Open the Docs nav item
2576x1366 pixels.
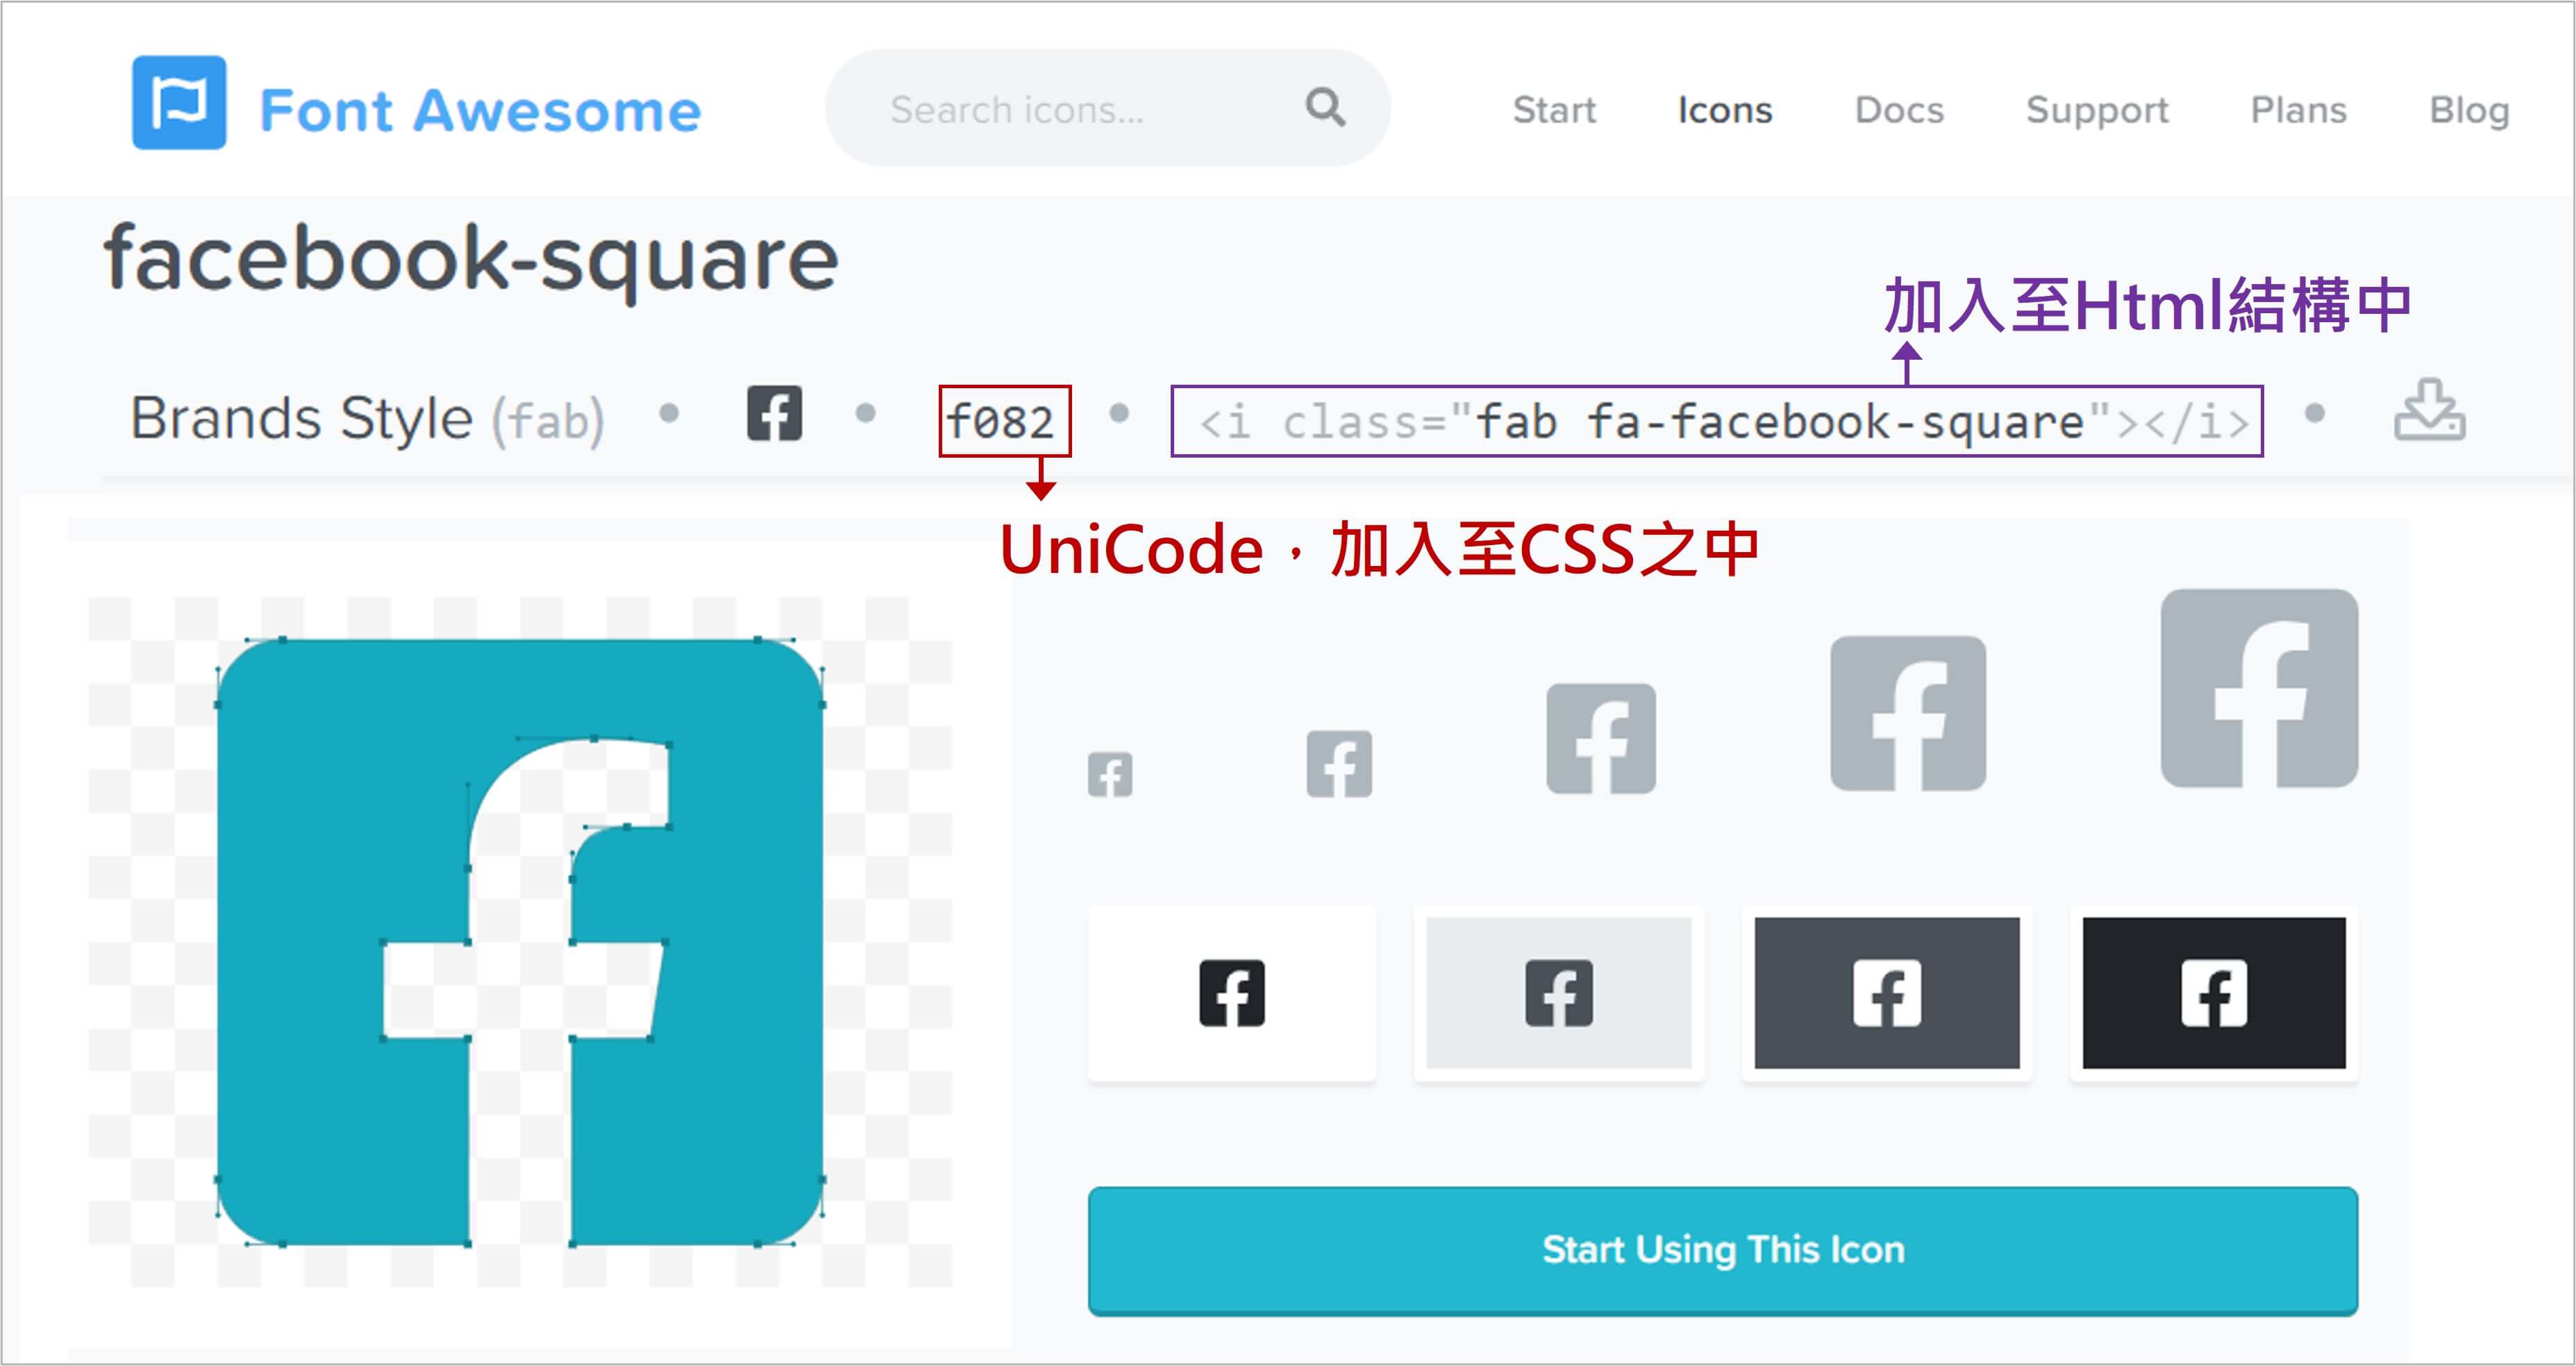(1899, 110)
